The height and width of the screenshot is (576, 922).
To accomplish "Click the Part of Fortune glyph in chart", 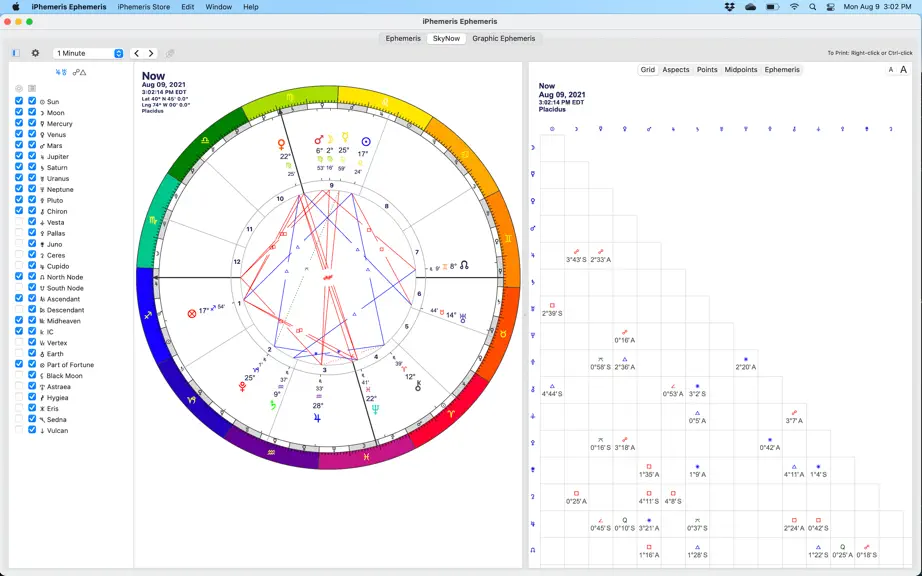I will [192, 314].
